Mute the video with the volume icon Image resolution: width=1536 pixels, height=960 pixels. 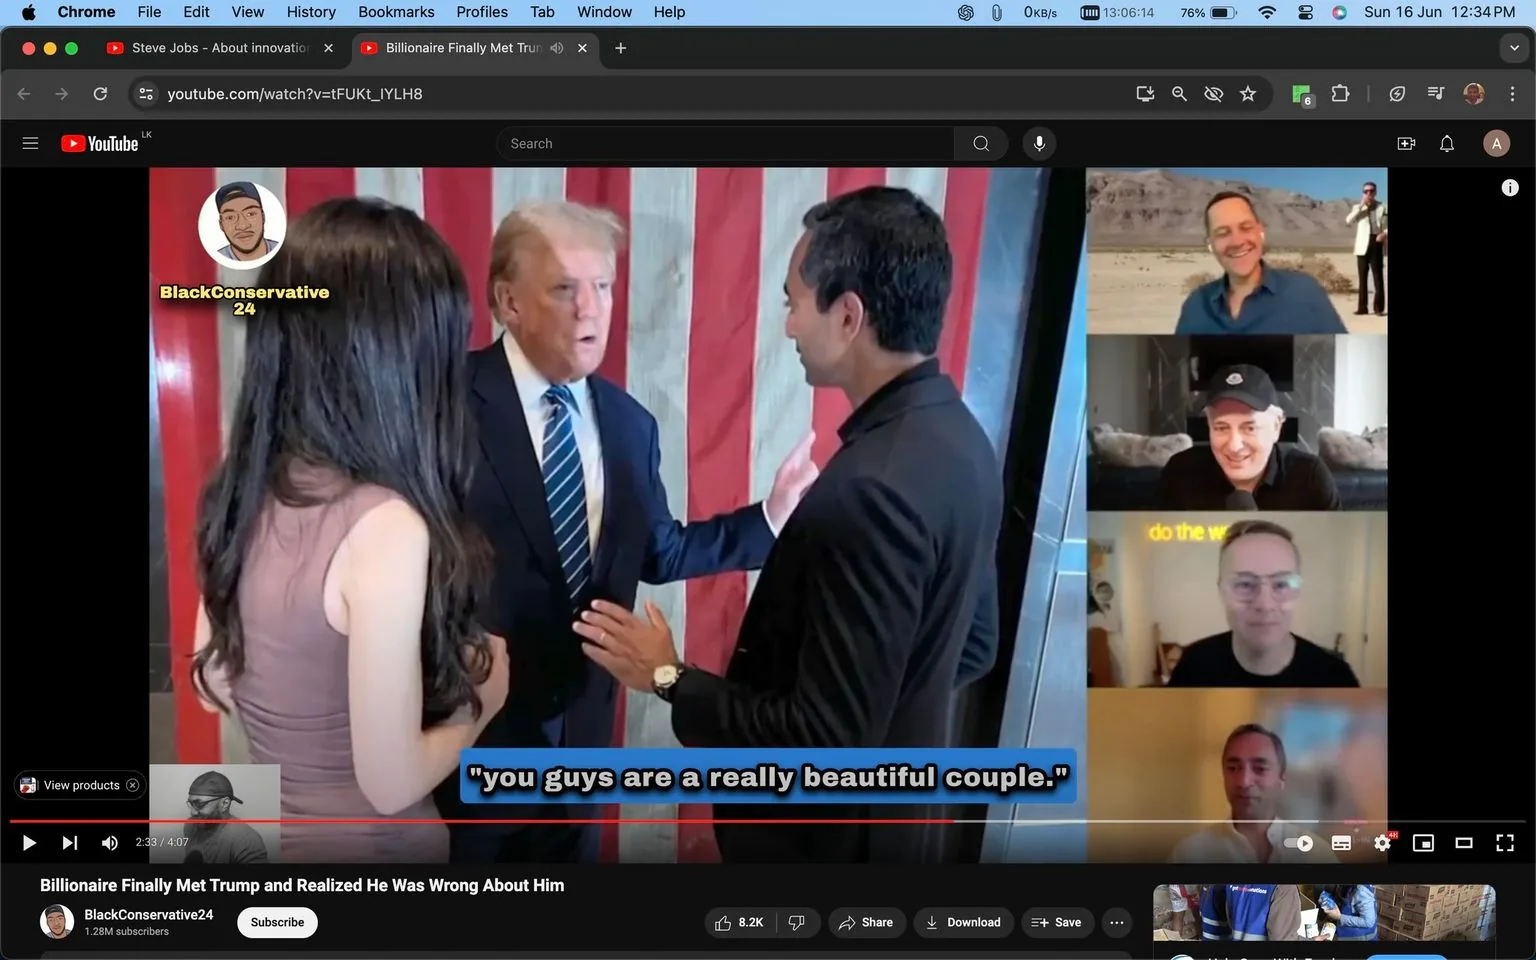[x=109, y=842]
